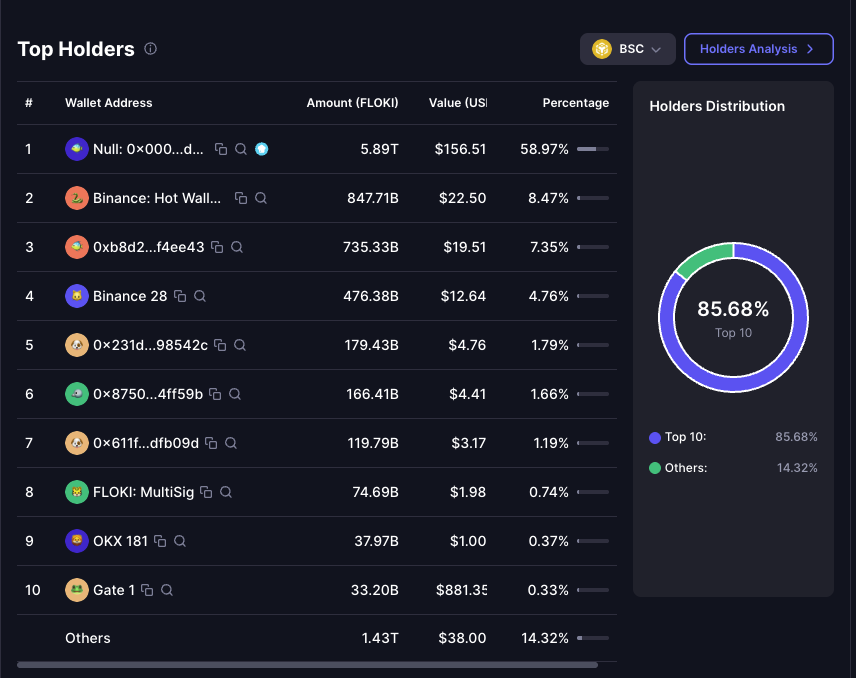Copy the 0x231d...98542c wallet address
The width and height of the screenshot is (856, 678).
tap(220, 345)
